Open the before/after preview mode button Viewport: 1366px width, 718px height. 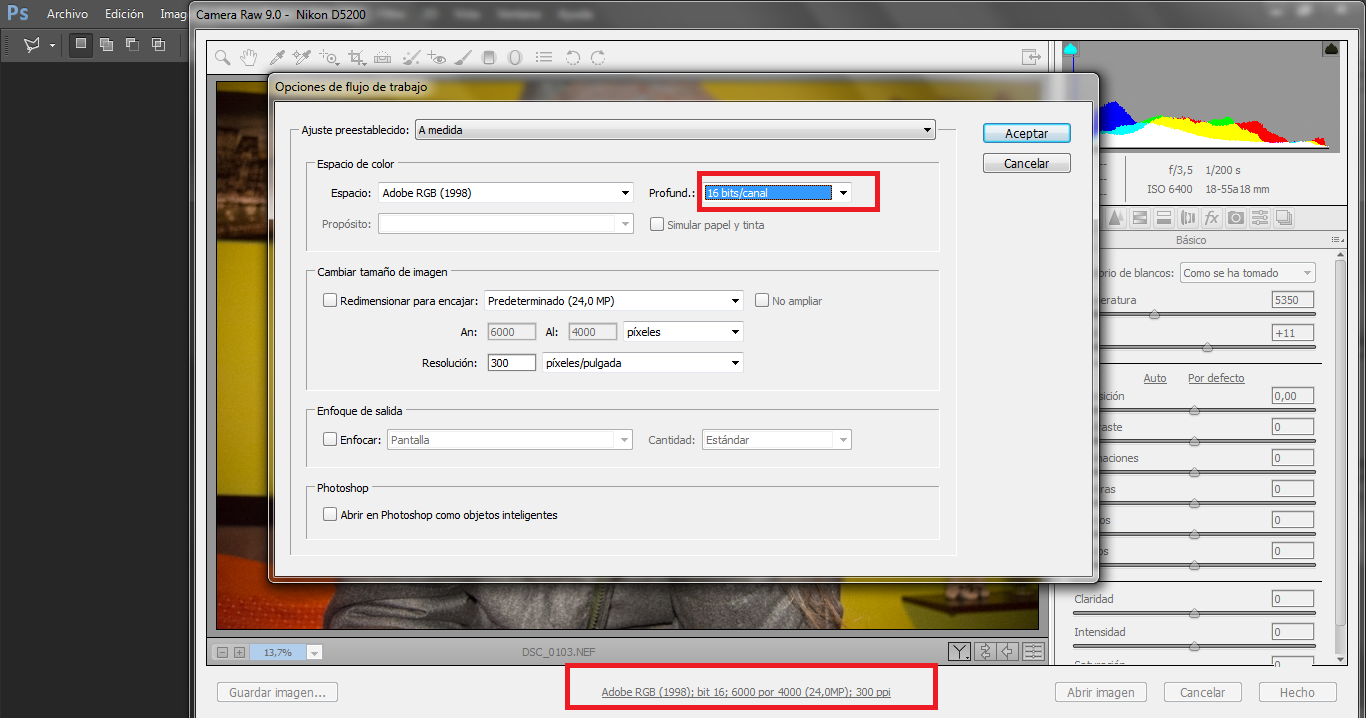(960, 652)
